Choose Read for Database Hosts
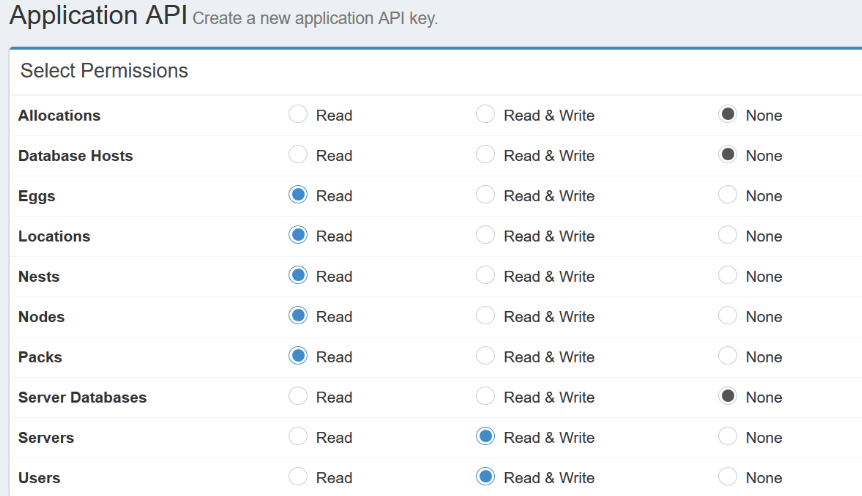The image size is (862, 496). coord(298,155)
